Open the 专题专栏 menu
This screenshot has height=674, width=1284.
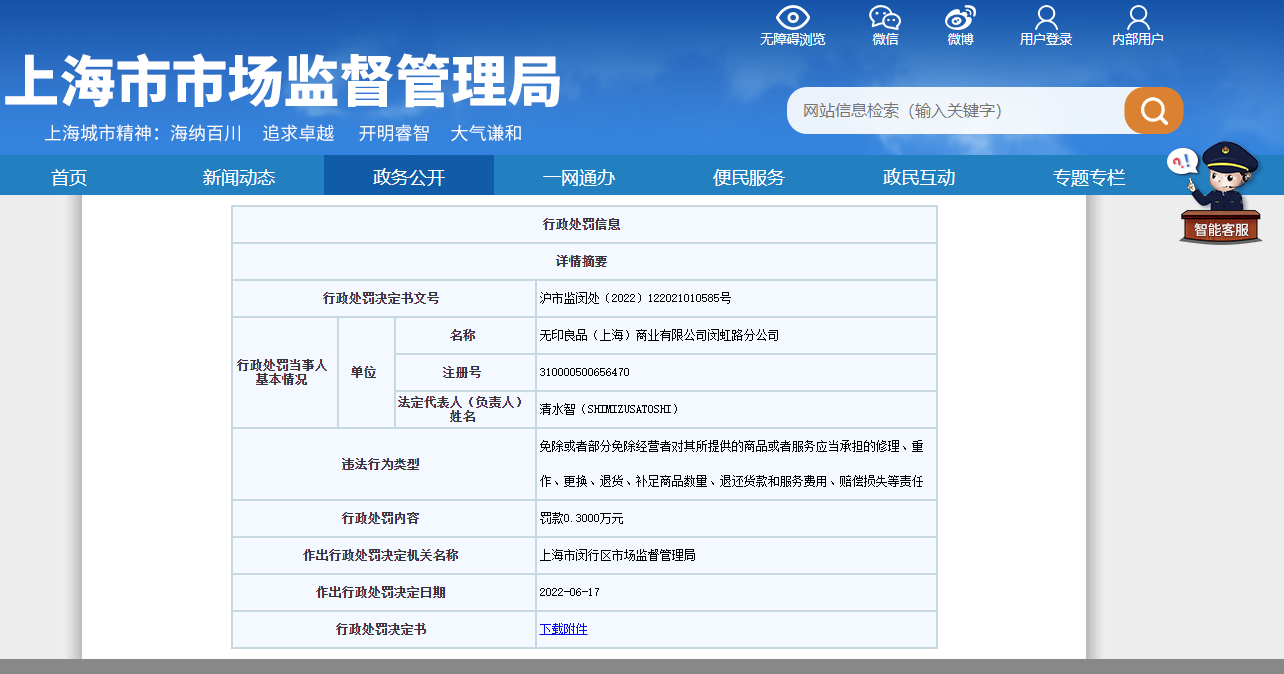tap(1089, 177)
